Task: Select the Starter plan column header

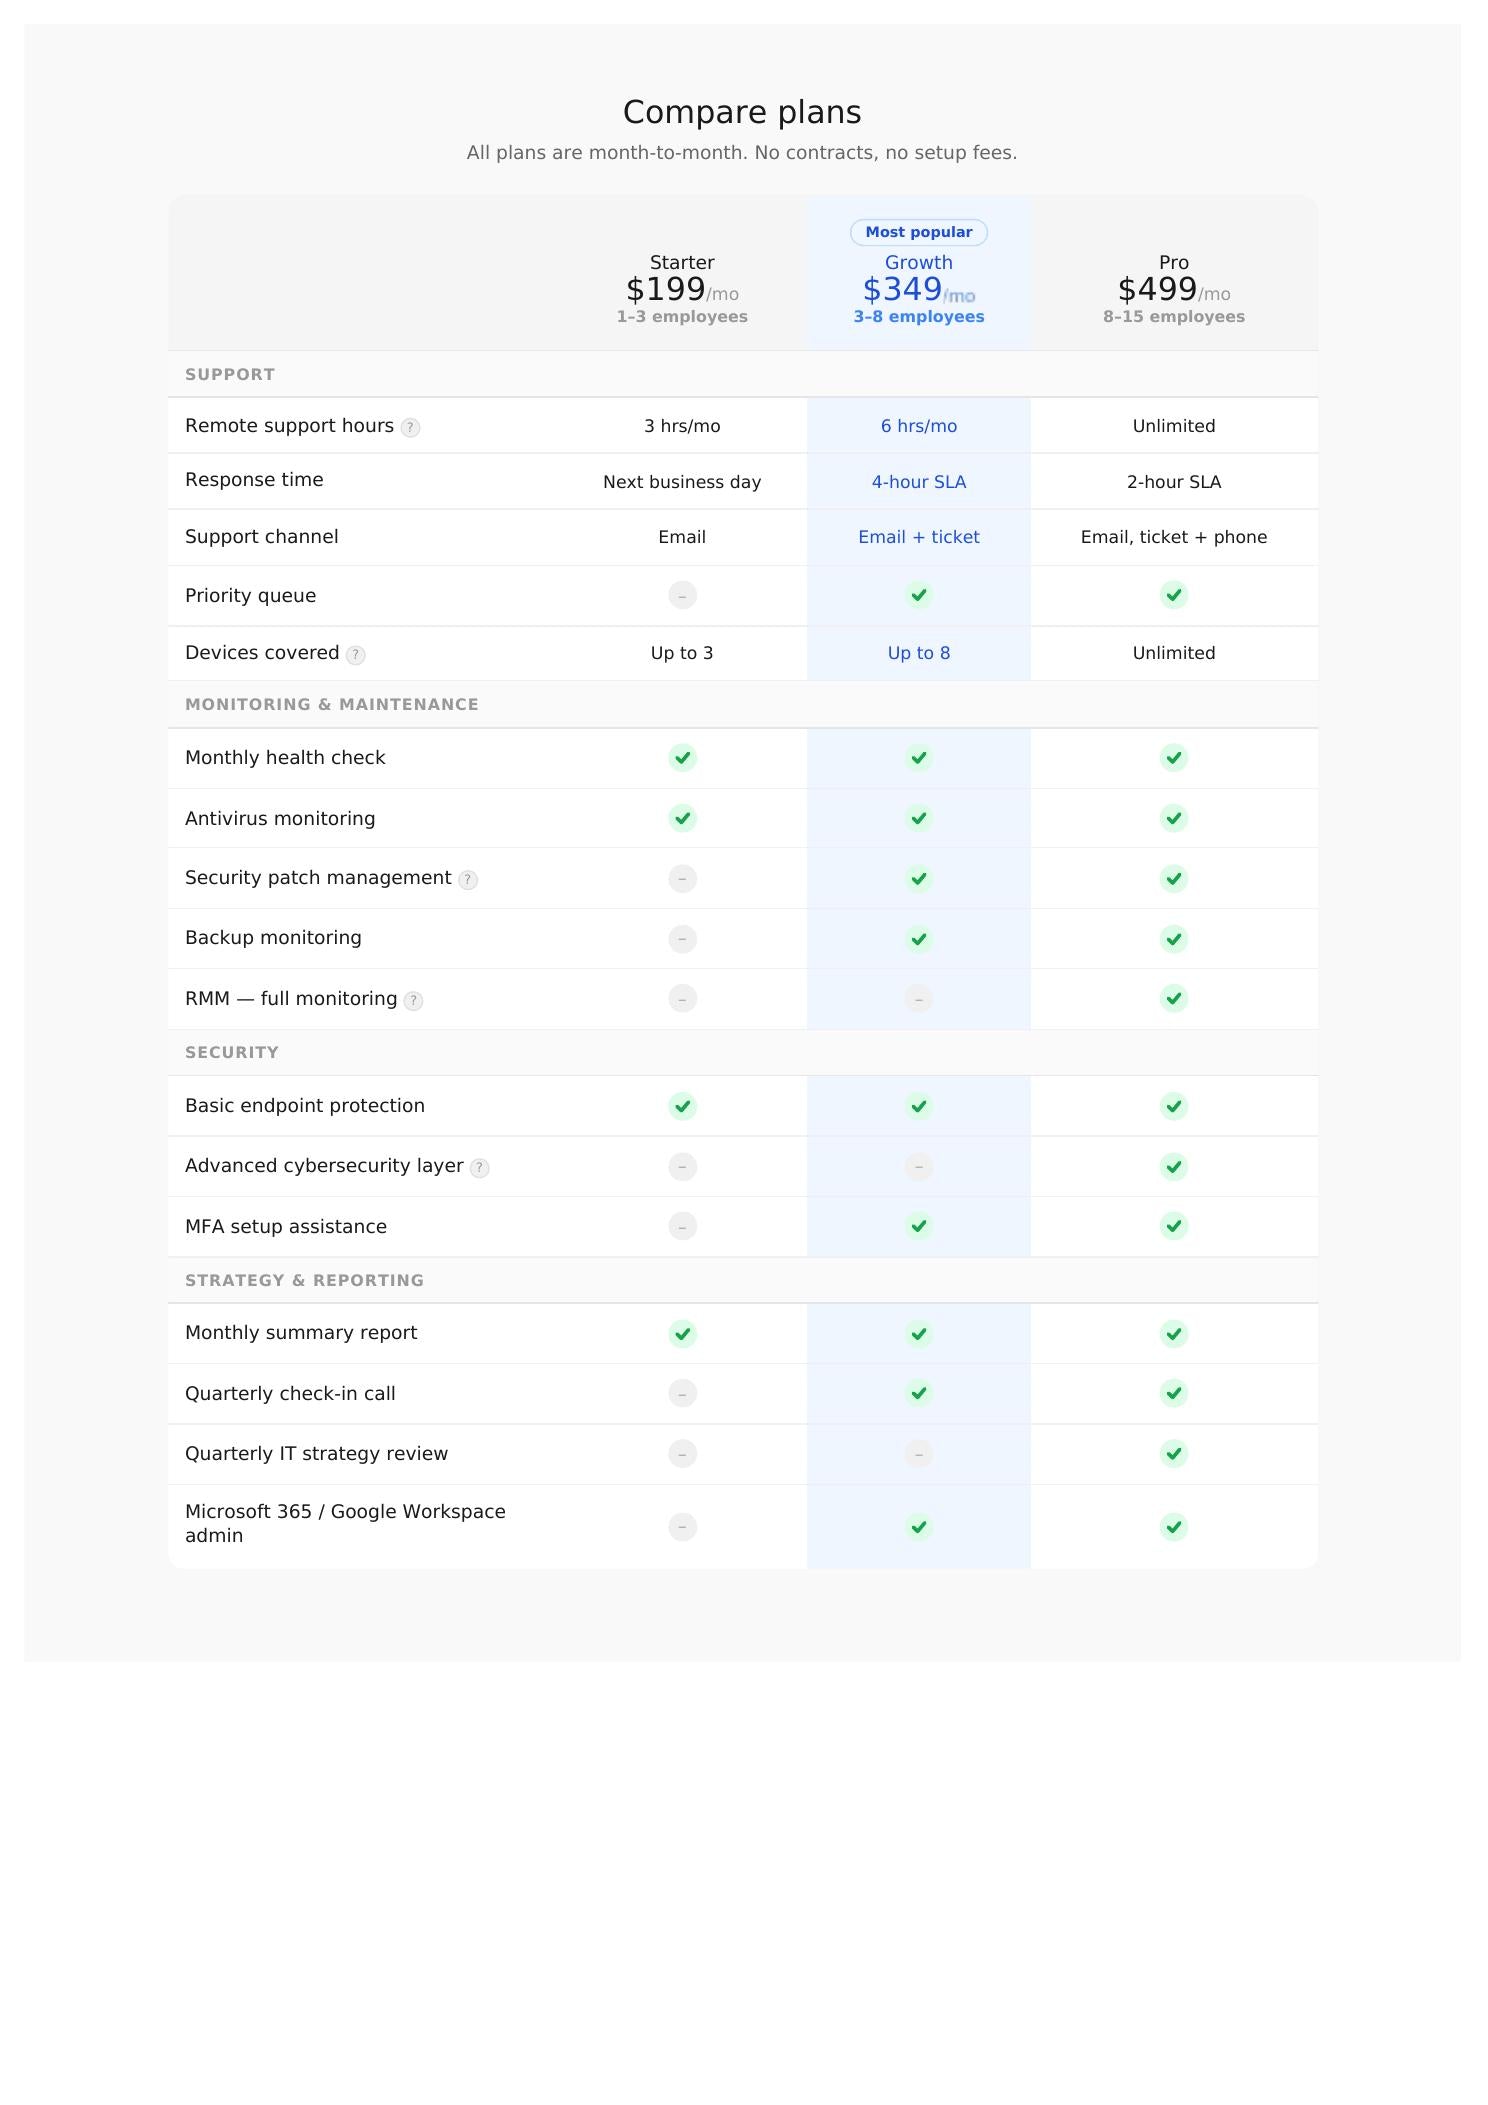Action: point(682,263)
